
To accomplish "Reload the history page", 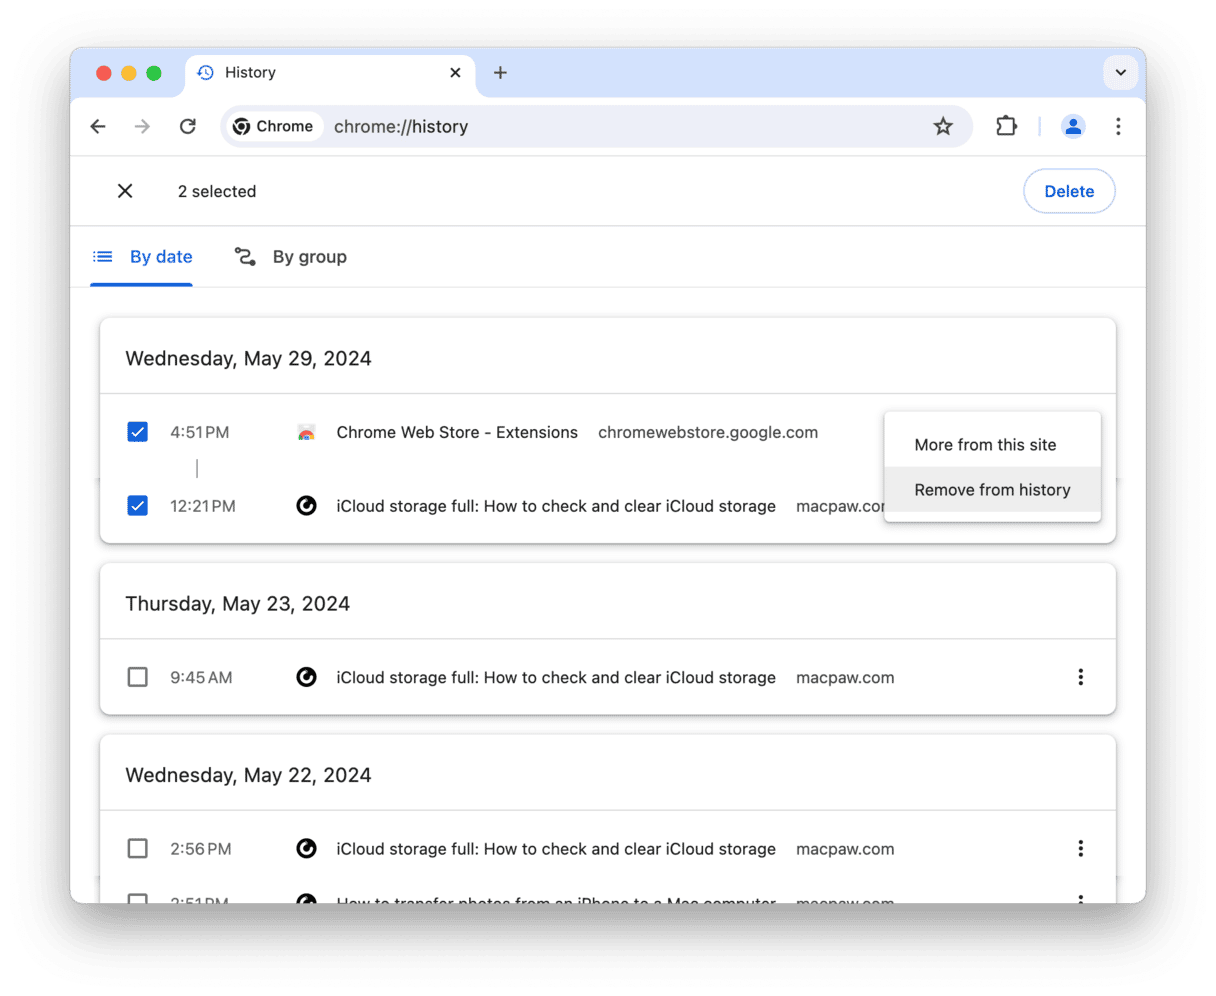I will pos(187,126).
